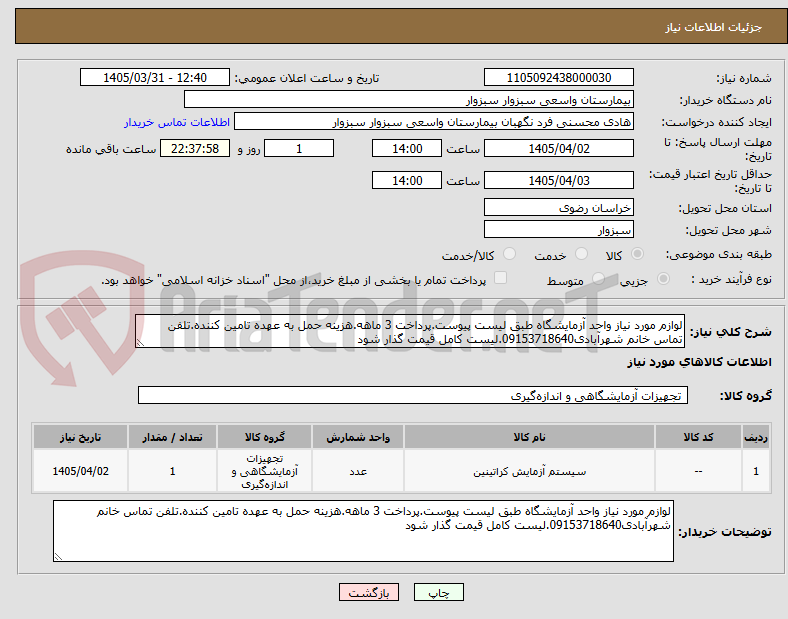Select the متوسط purchase type radio
Image resolution: width=788 pixels, height=619 pixels.
[x=598, y=279]
